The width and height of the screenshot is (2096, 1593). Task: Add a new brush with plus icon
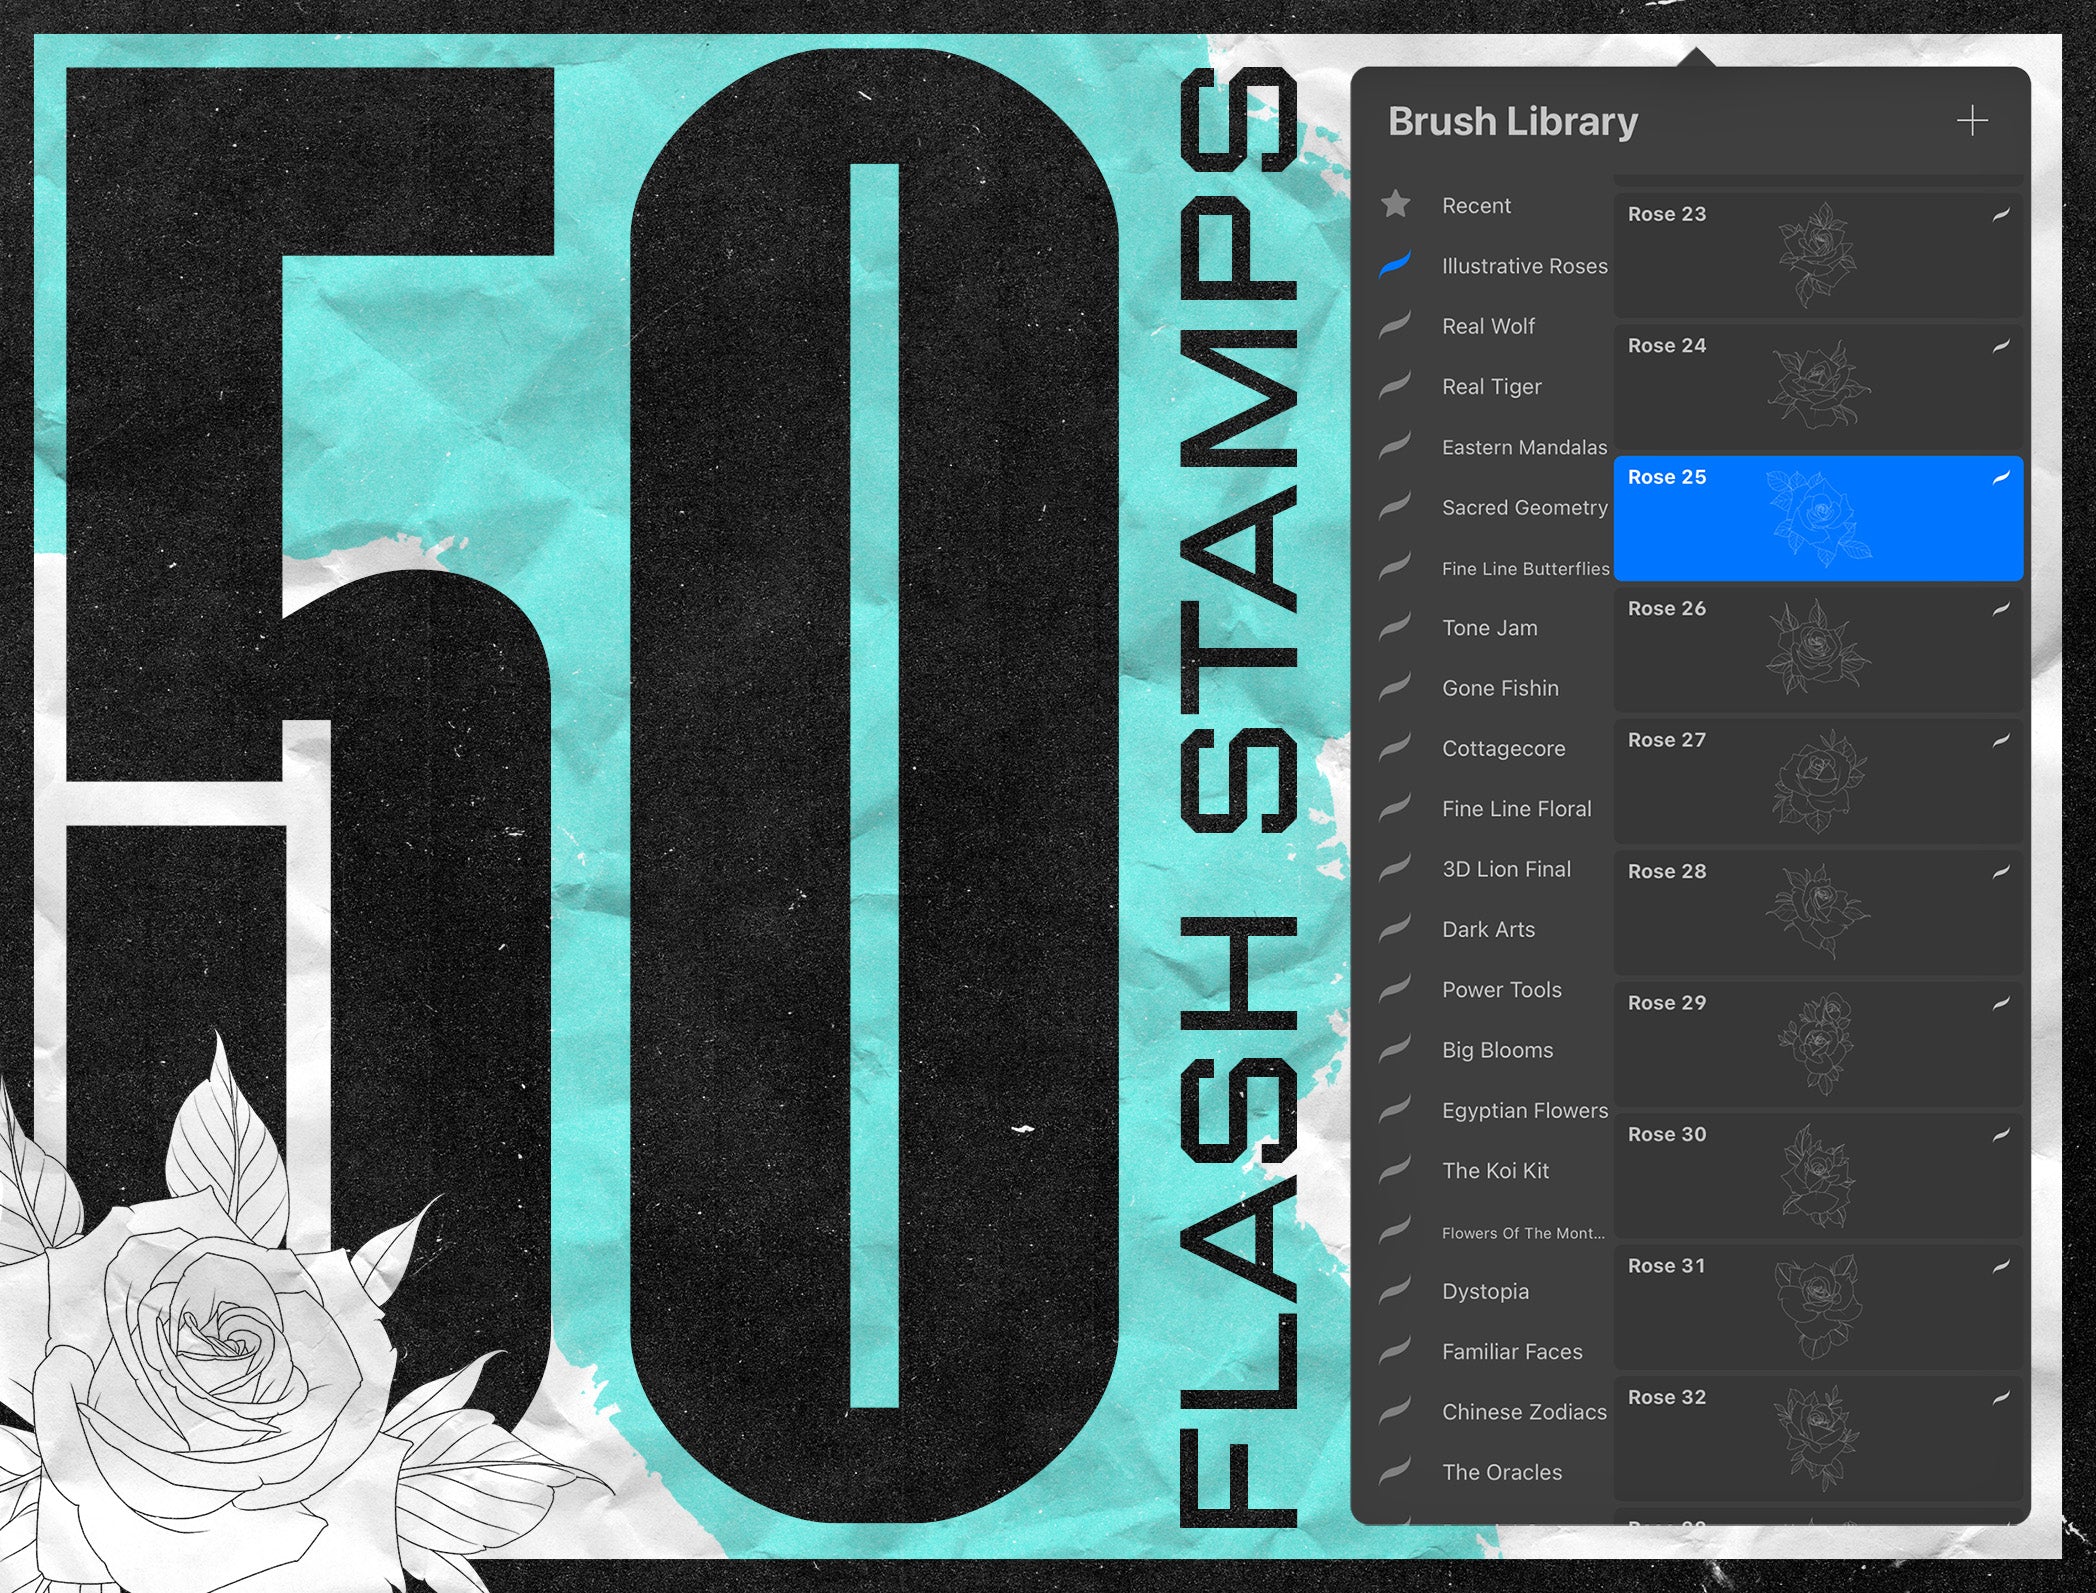tap(1972, 121)
